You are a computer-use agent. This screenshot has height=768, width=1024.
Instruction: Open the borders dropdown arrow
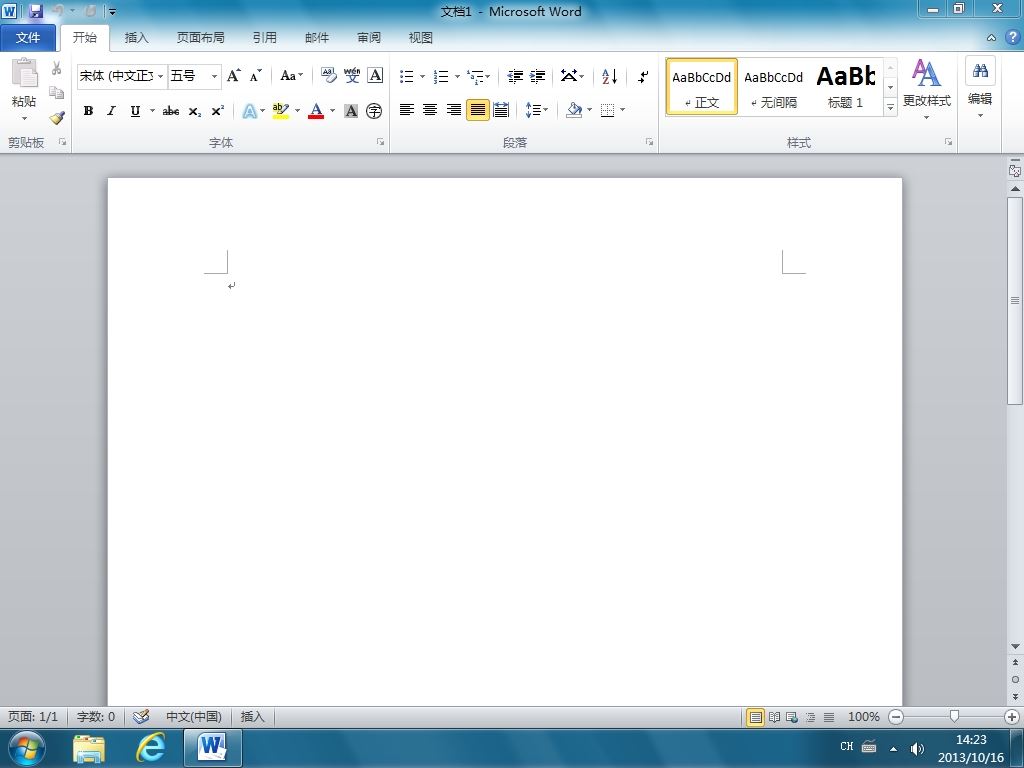click(622, 110)
